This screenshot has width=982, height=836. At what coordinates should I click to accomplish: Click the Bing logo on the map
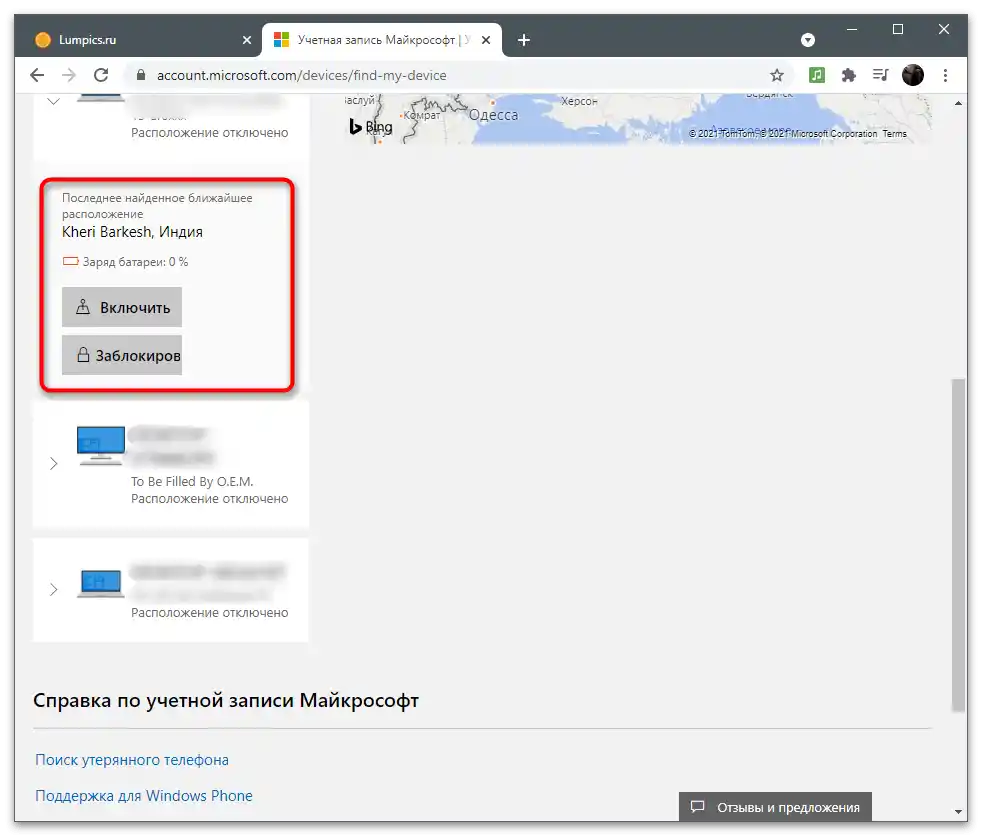(371, 127)
